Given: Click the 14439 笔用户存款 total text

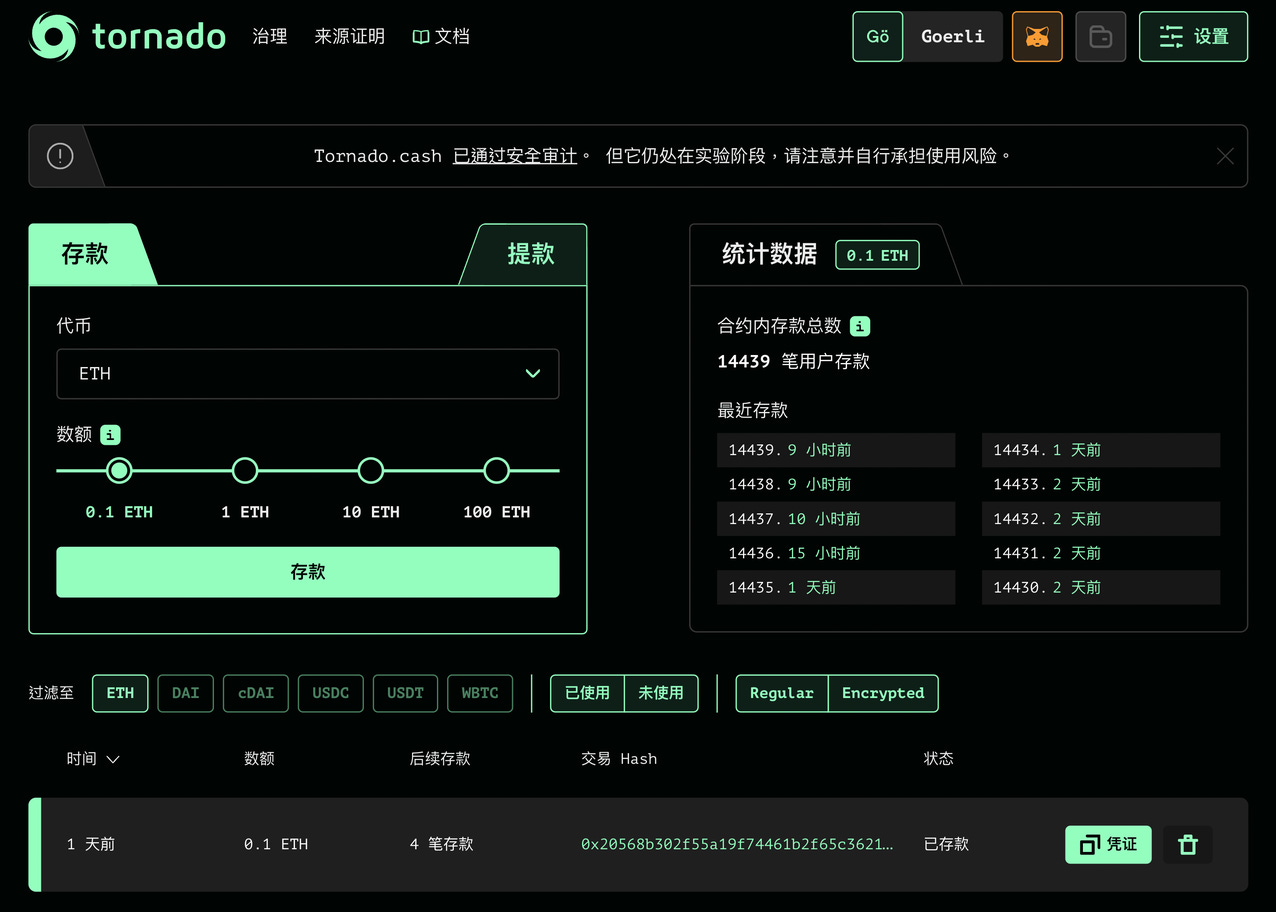Looking at the screenshot, I should 794,362.
